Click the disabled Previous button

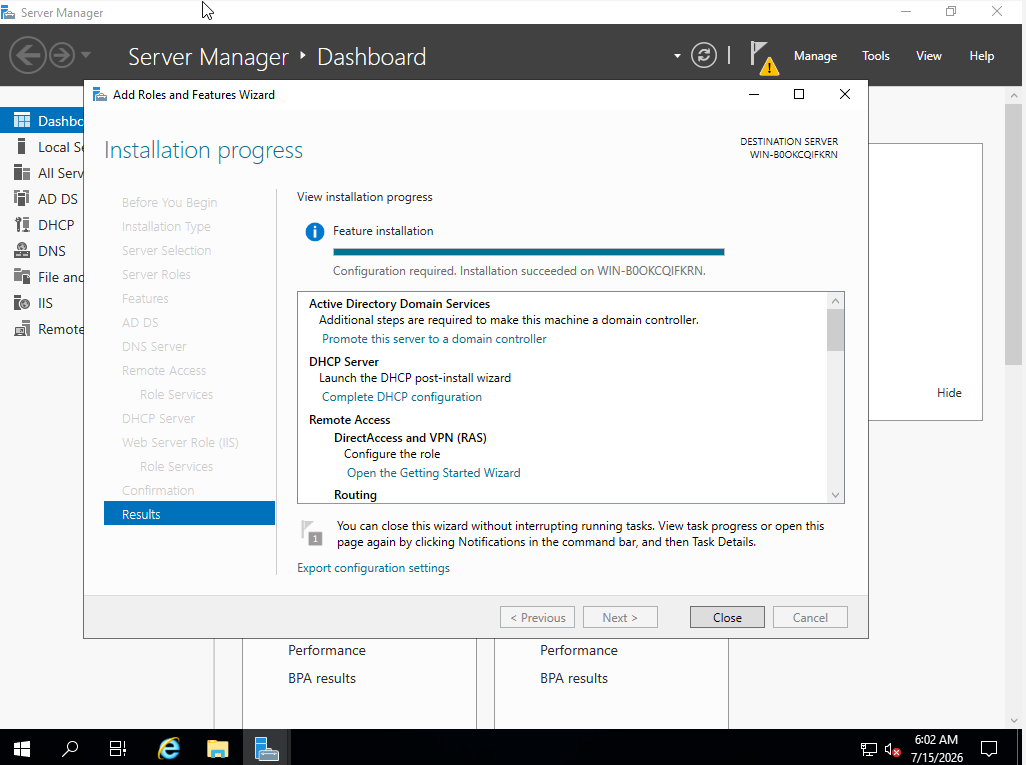click(537, 617)
